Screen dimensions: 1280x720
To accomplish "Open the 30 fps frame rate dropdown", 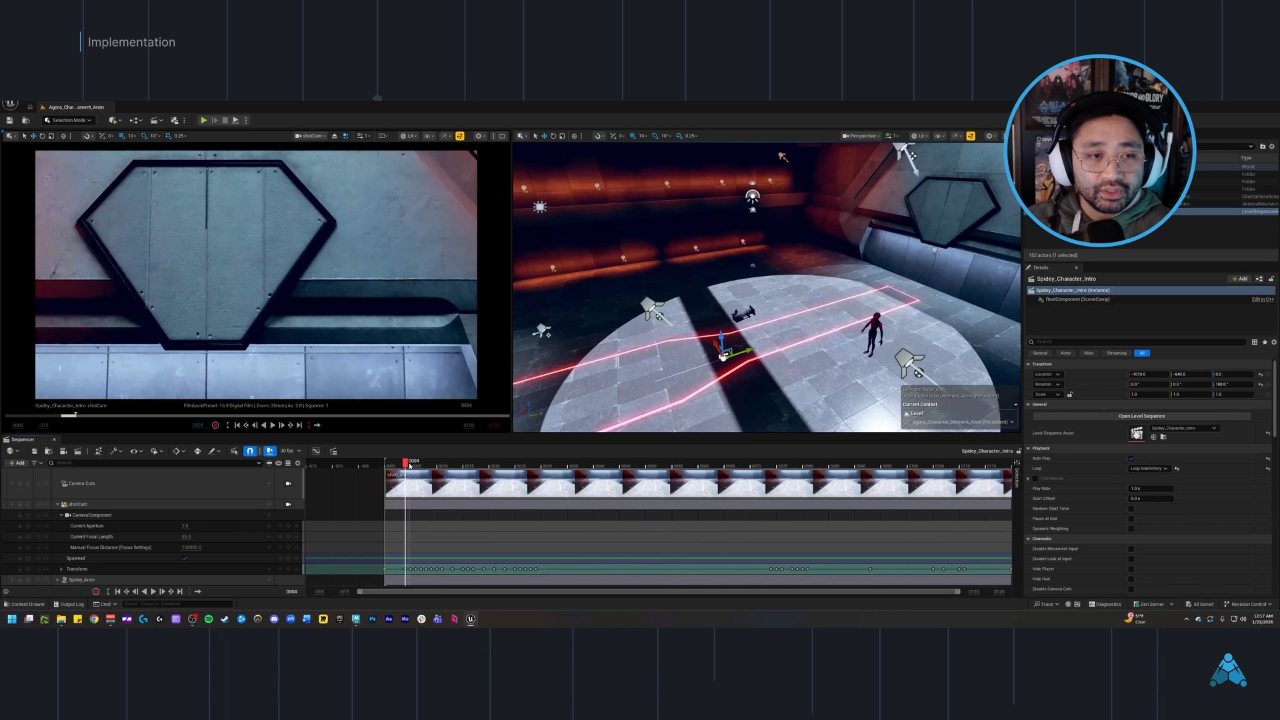I will click(x=291, y=451).
